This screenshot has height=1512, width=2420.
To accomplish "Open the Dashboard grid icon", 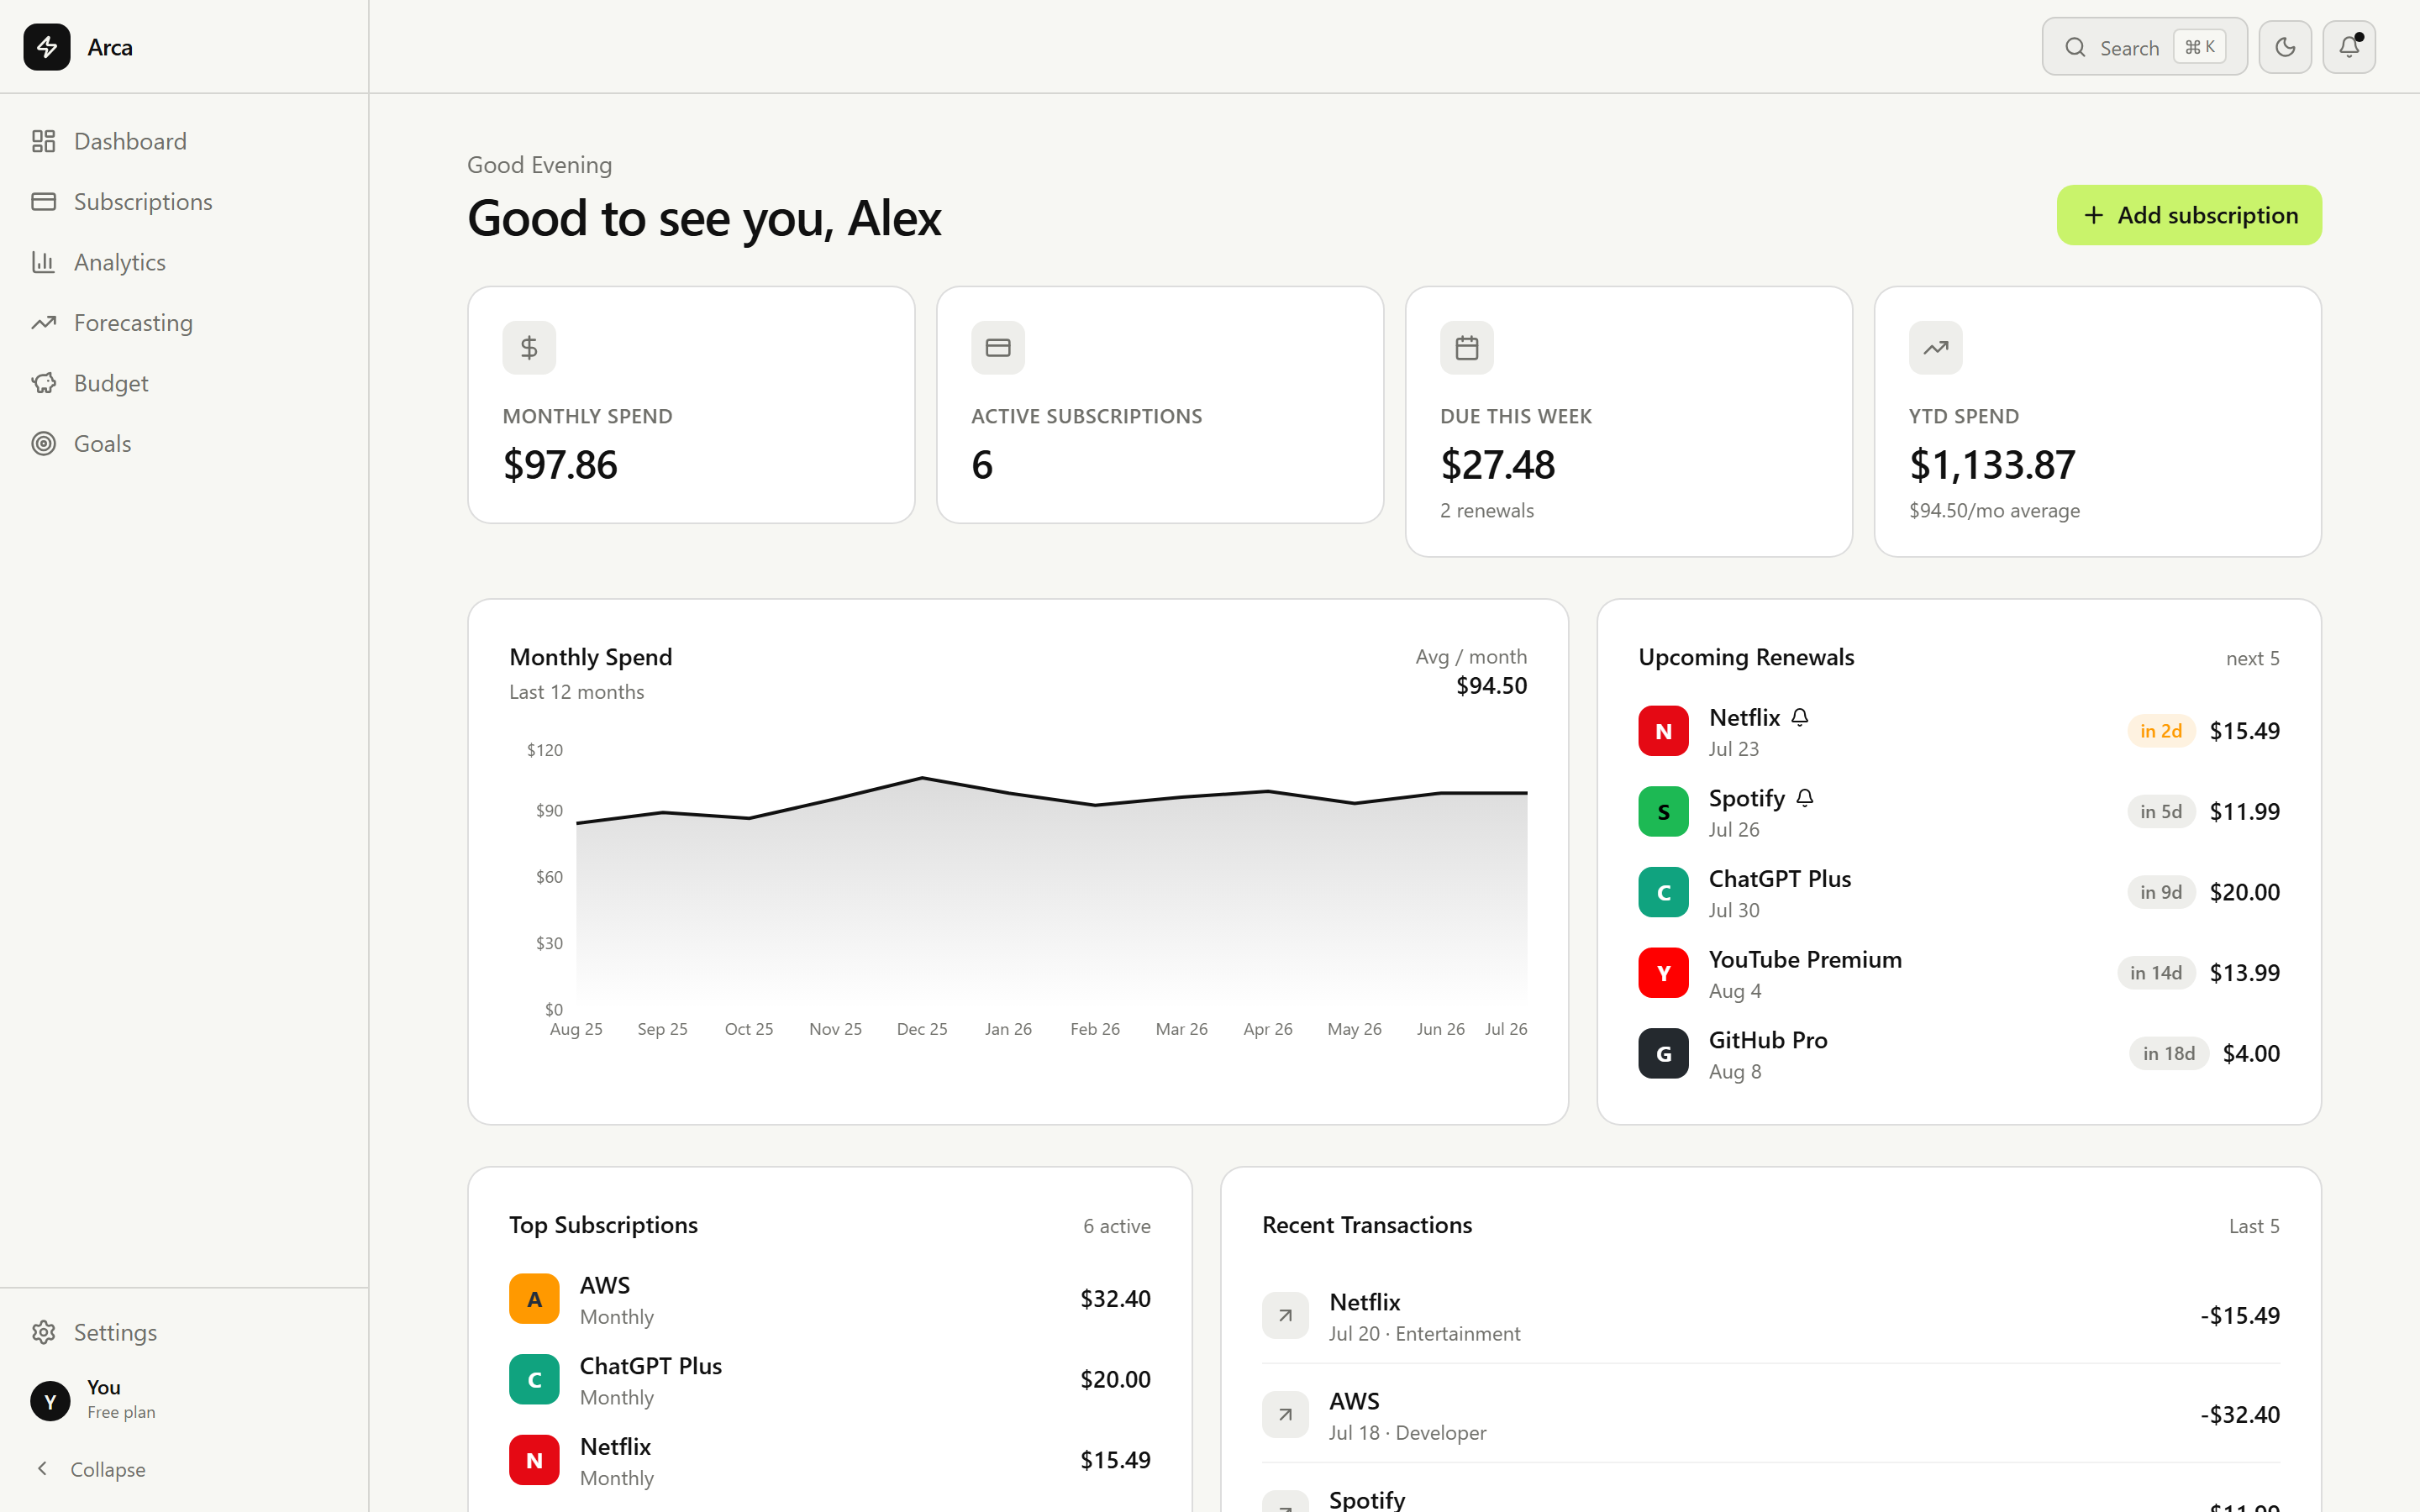I will coord(43,141).
